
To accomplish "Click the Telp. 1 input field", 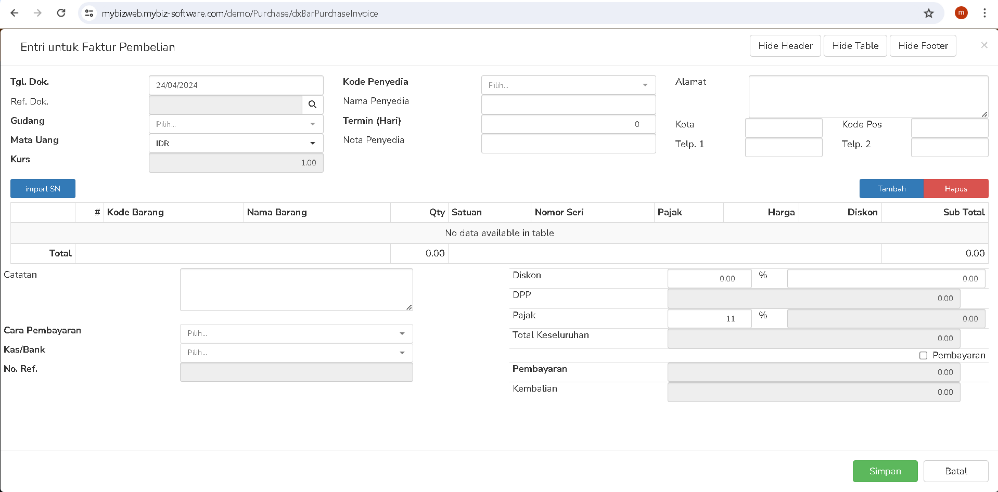I will click(x=784, y=148).
